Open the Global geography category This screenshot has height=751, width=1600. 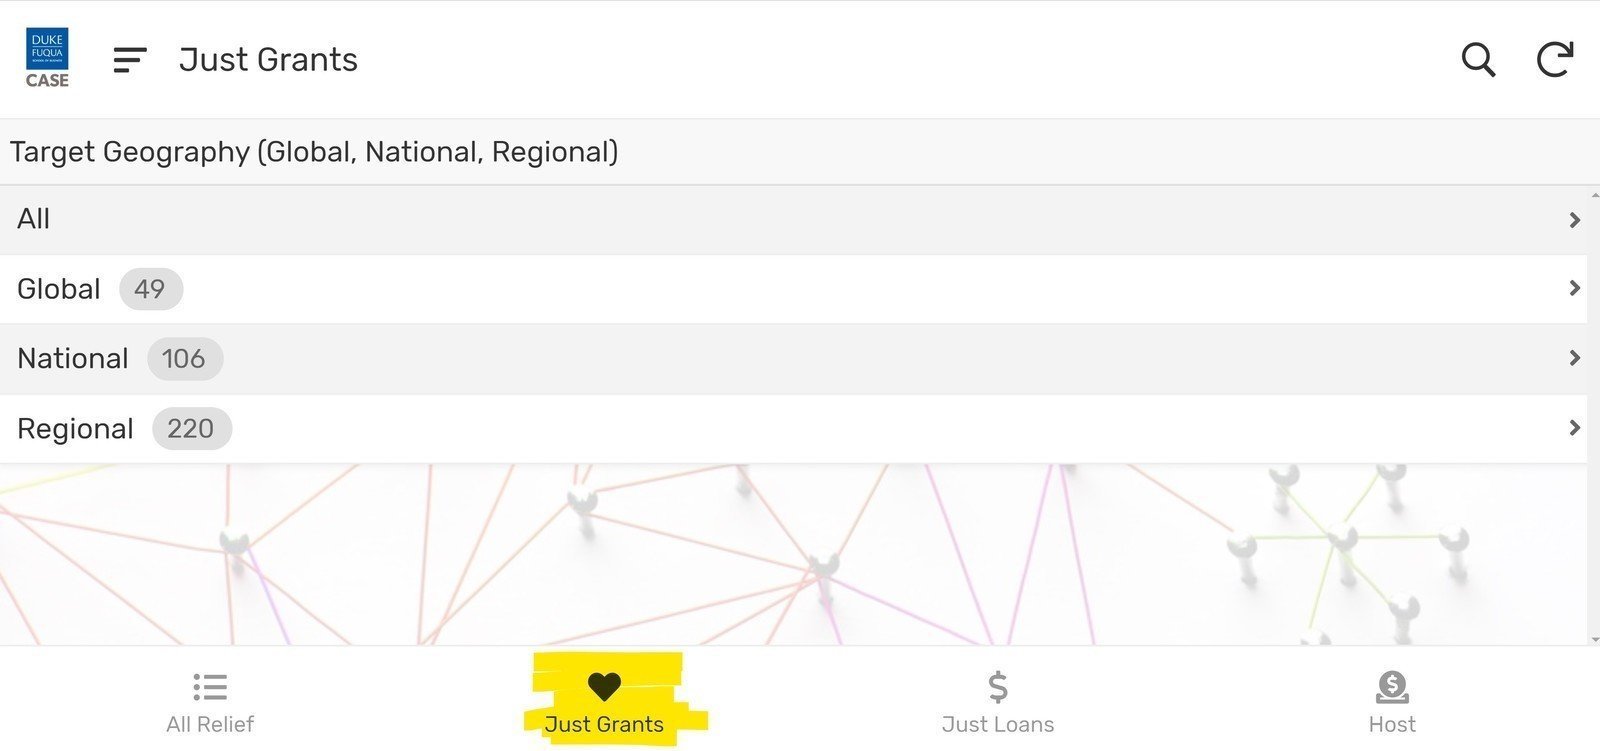click(x=793, y=289)
